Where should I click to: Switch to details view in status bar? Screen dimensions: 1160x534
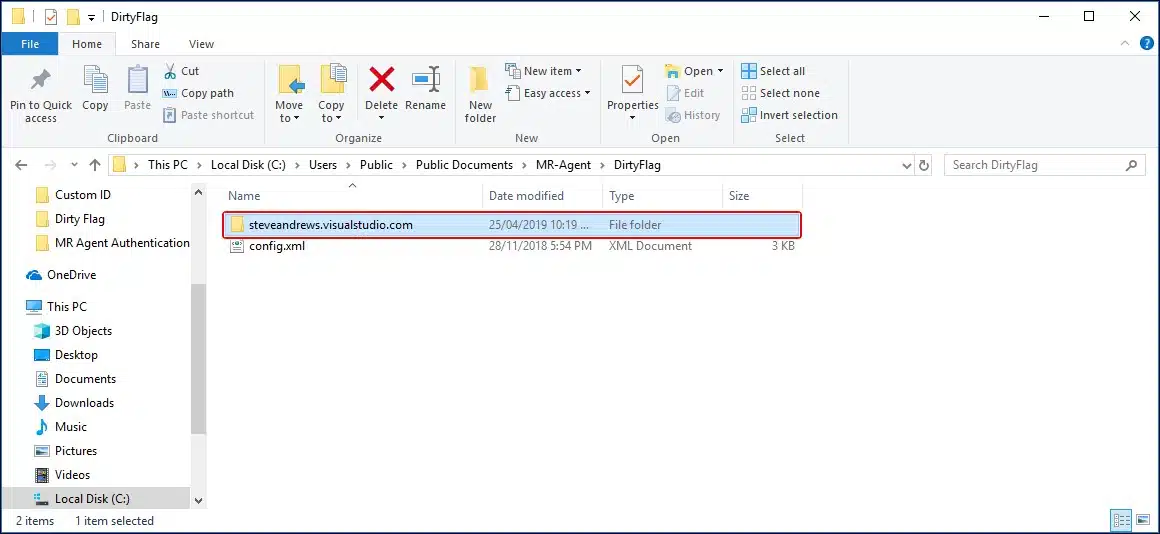[x=1122, y=520]
